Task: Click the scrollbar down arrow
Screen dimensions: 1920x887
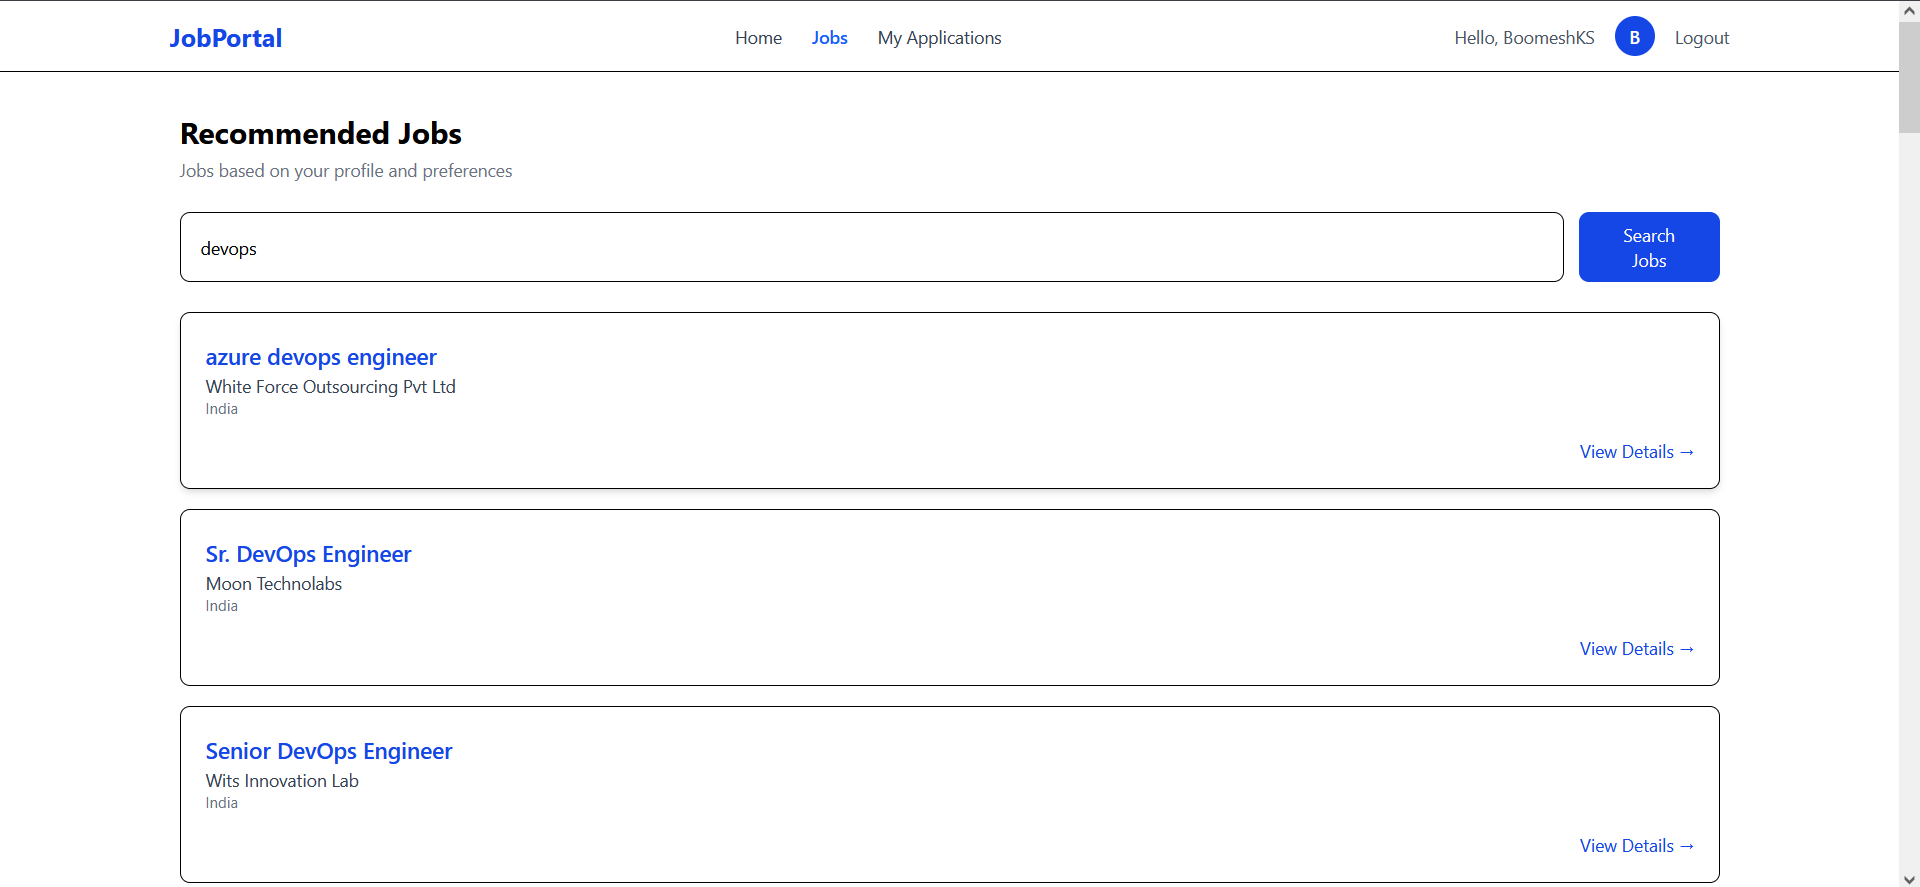Action: (1909, 879)
